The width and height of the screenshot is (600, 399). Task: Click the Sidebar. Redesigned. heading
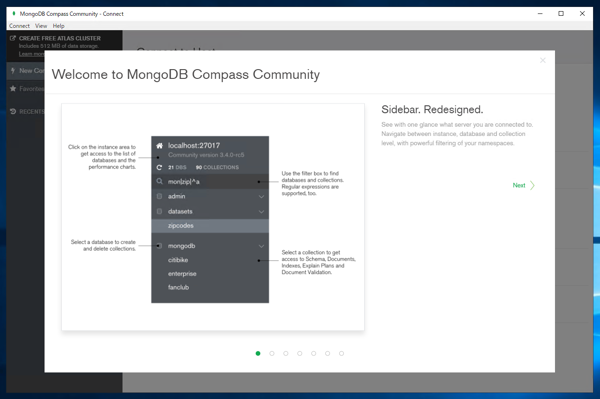(x=432, y=109)
